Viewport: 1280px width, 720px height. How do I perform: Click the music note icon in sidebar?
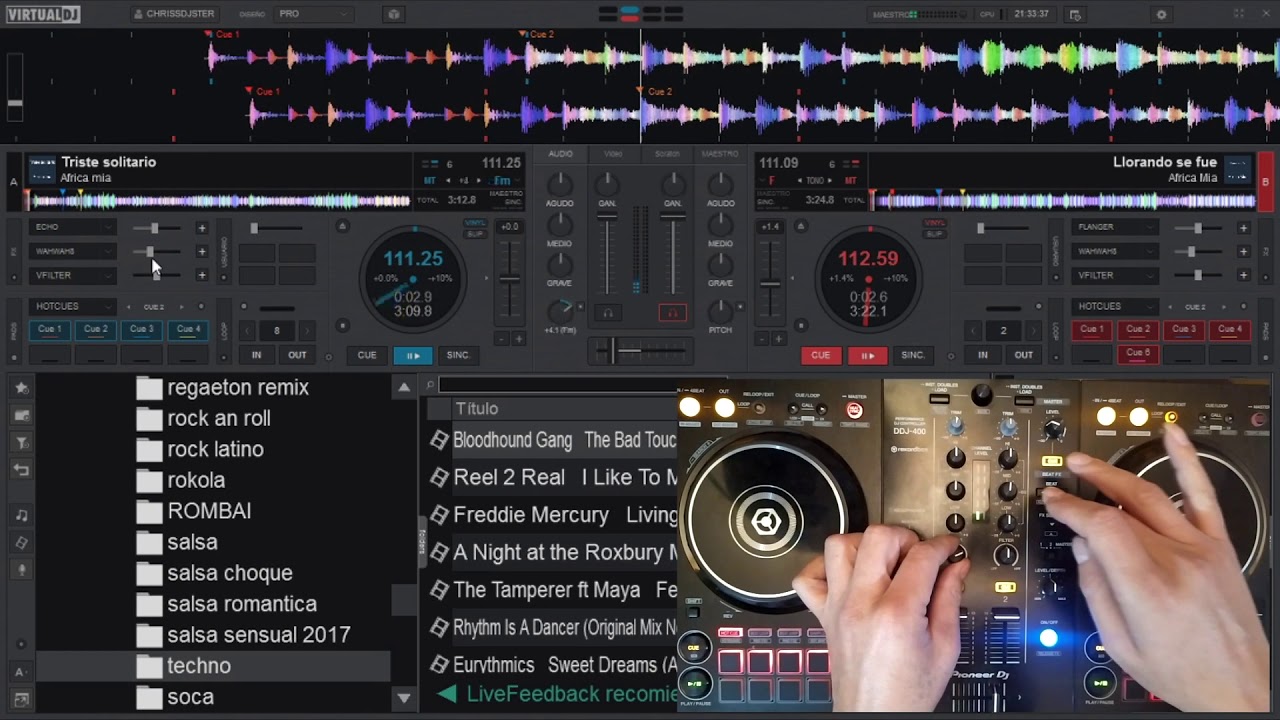(21, 515)
